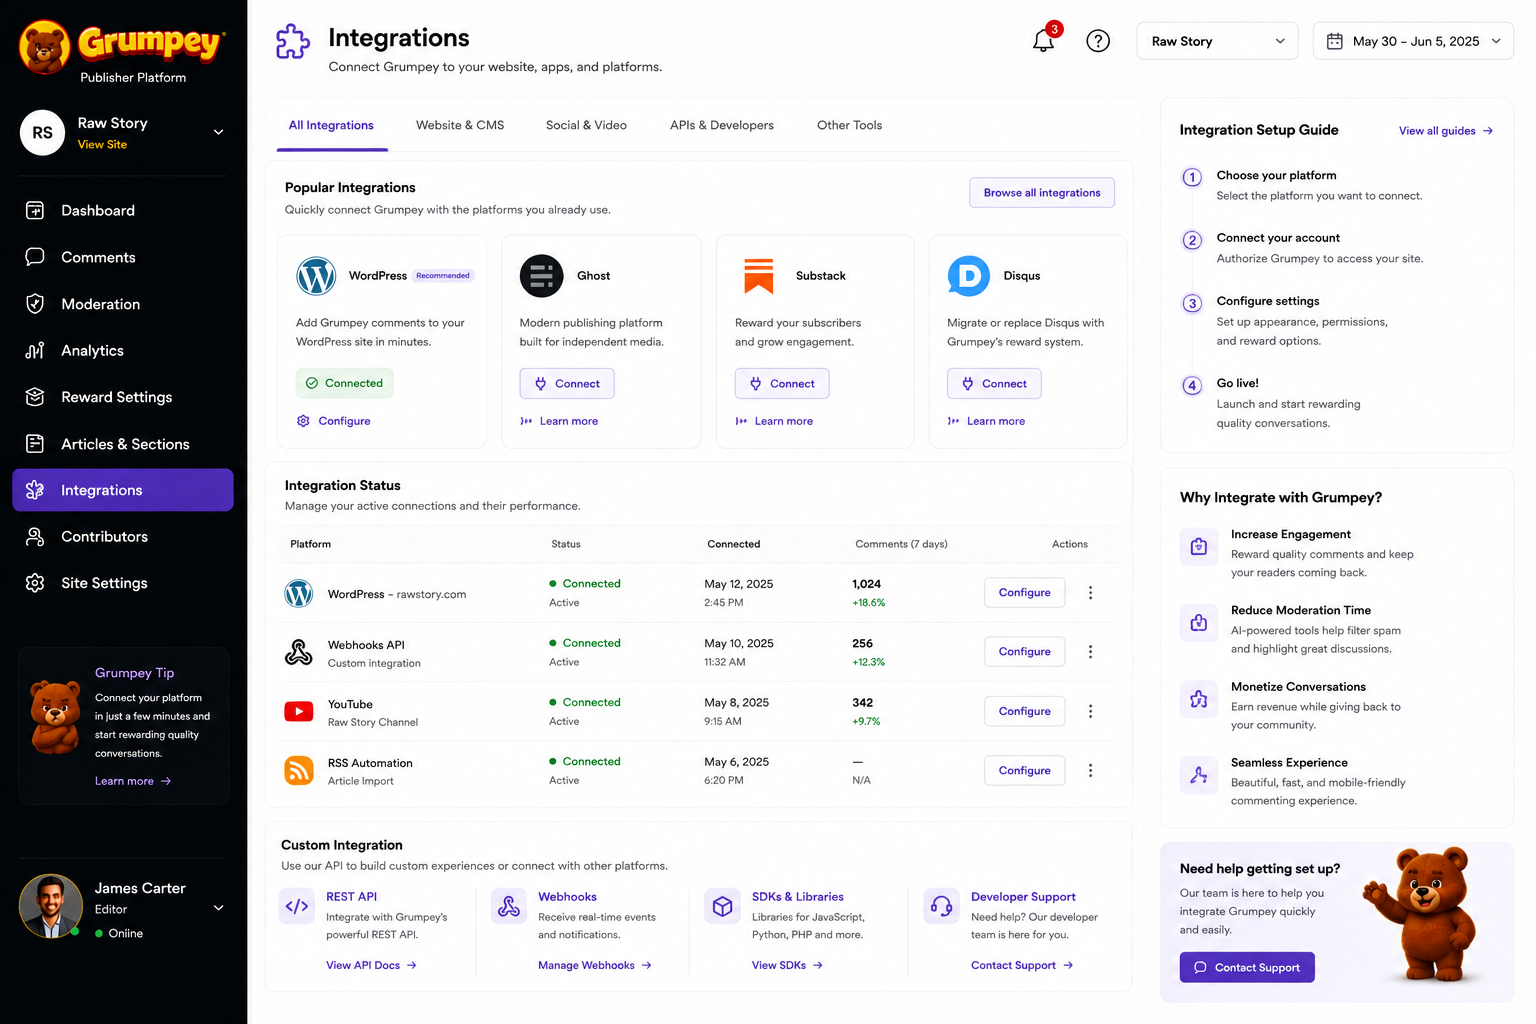
Task: Click James Carter profile photo
Action: [50, 906]
